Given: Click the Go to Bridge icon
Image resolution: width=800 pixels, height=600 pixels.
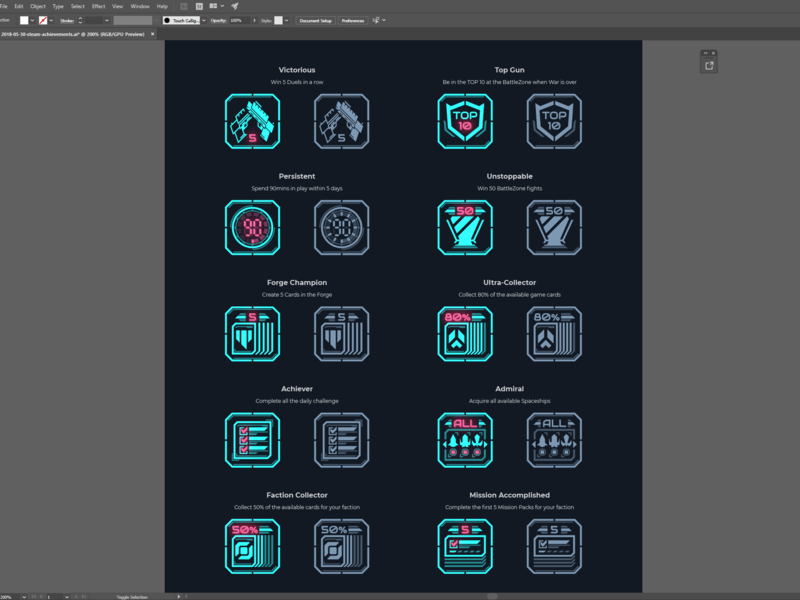Looking at the screenshot, I should point(184,6).
